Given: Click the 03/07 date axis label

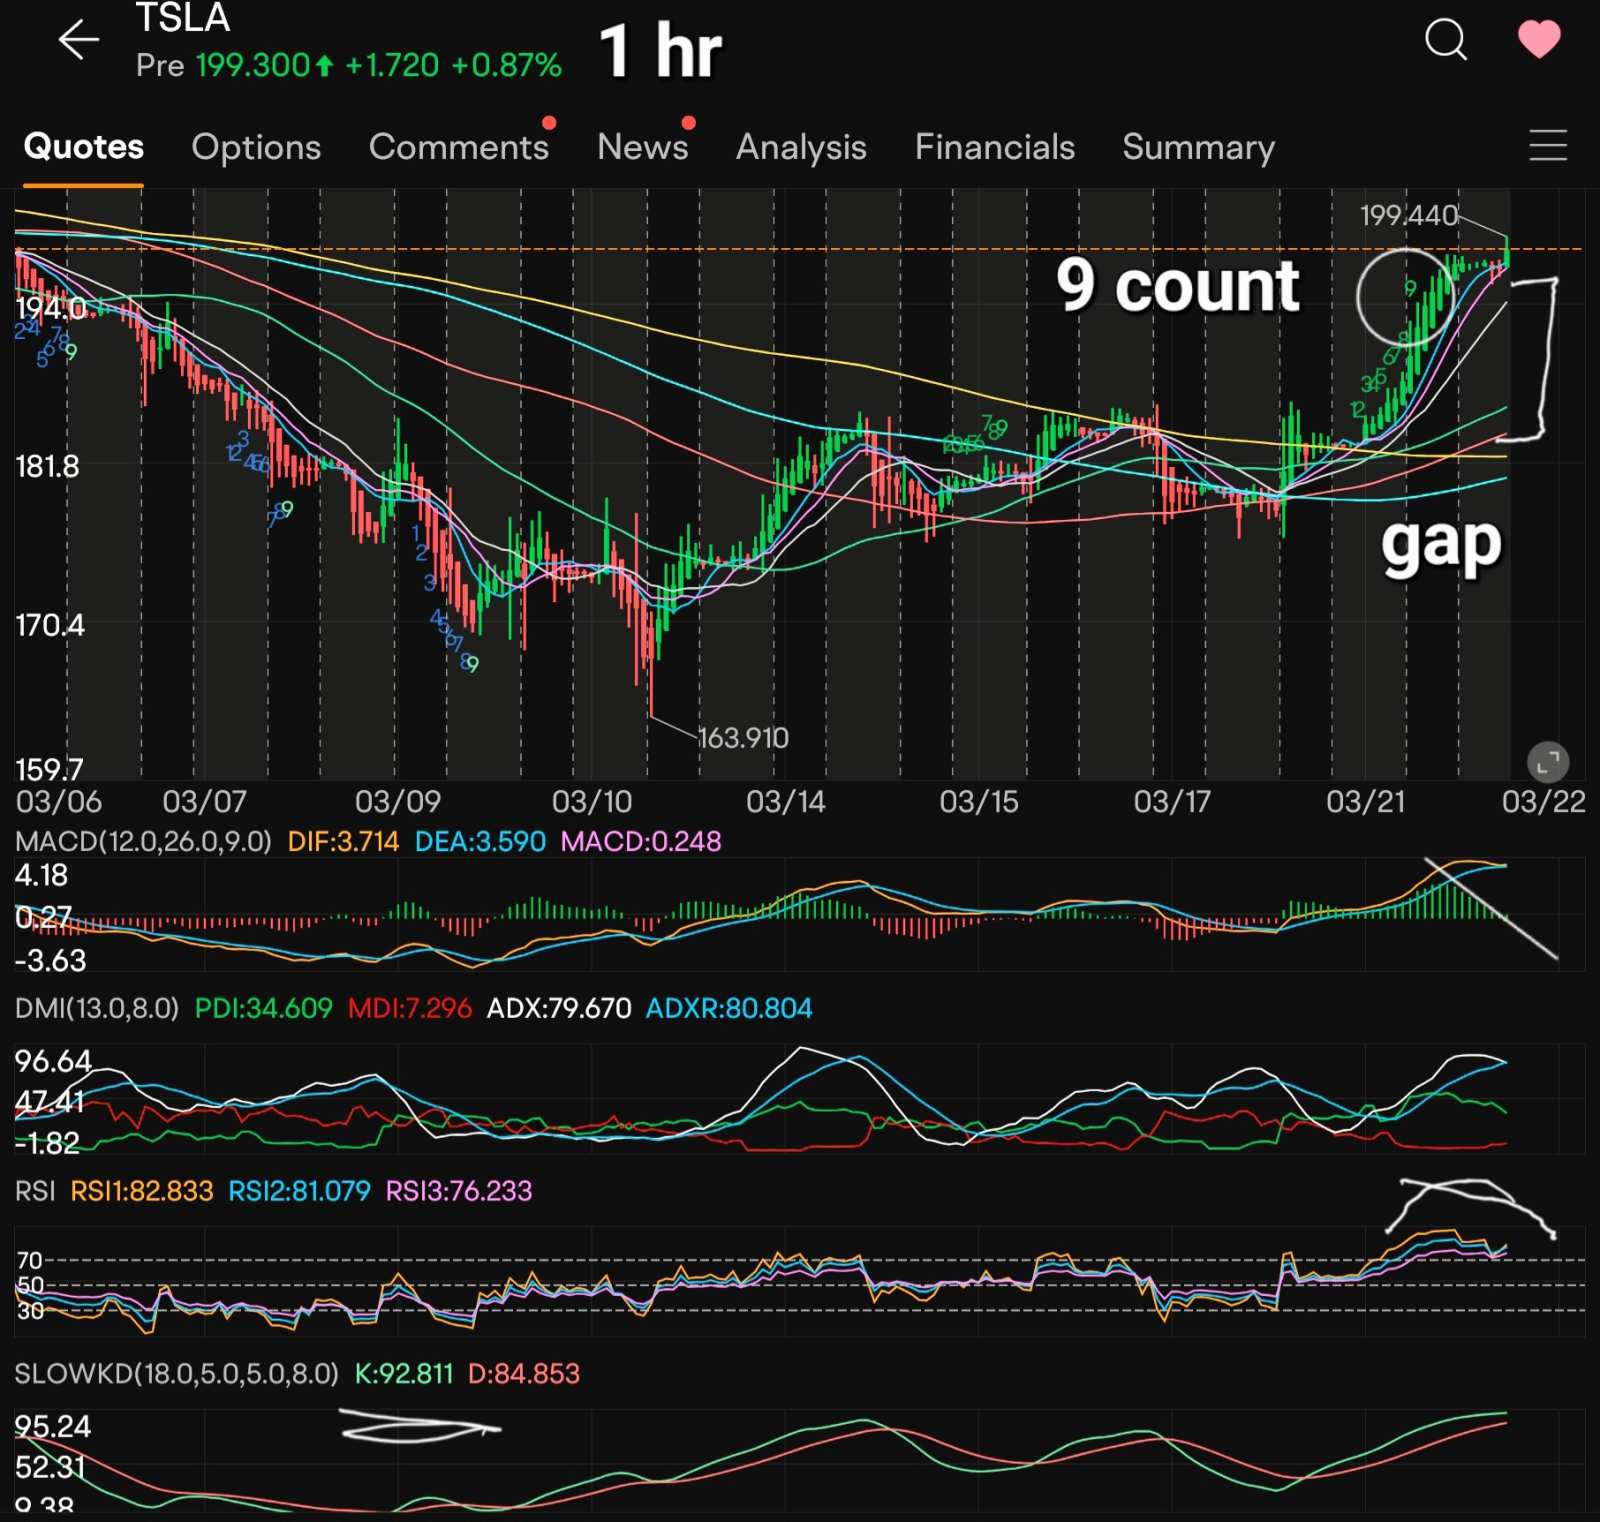Looking at the screenshot, I should pyautogui.click(x=204, y=802).
